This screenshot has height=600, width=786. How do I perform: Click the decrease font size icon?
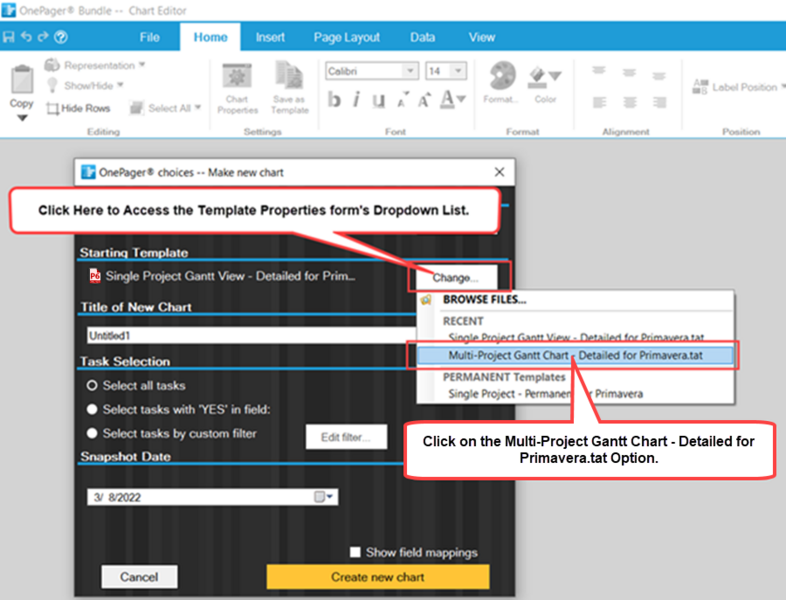click(x=403, y=100)
